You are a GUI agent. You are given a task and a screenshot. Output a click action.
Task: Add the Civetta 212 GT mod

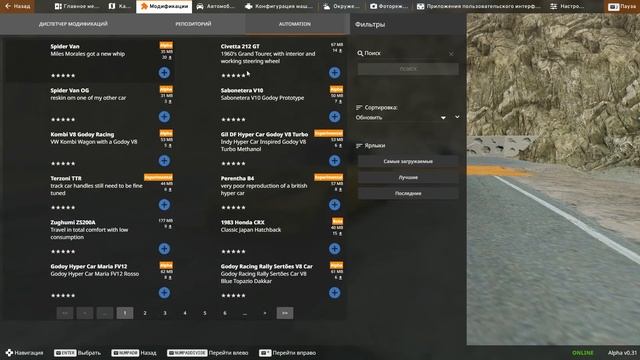pyautogui.click(x=334, y=73)
